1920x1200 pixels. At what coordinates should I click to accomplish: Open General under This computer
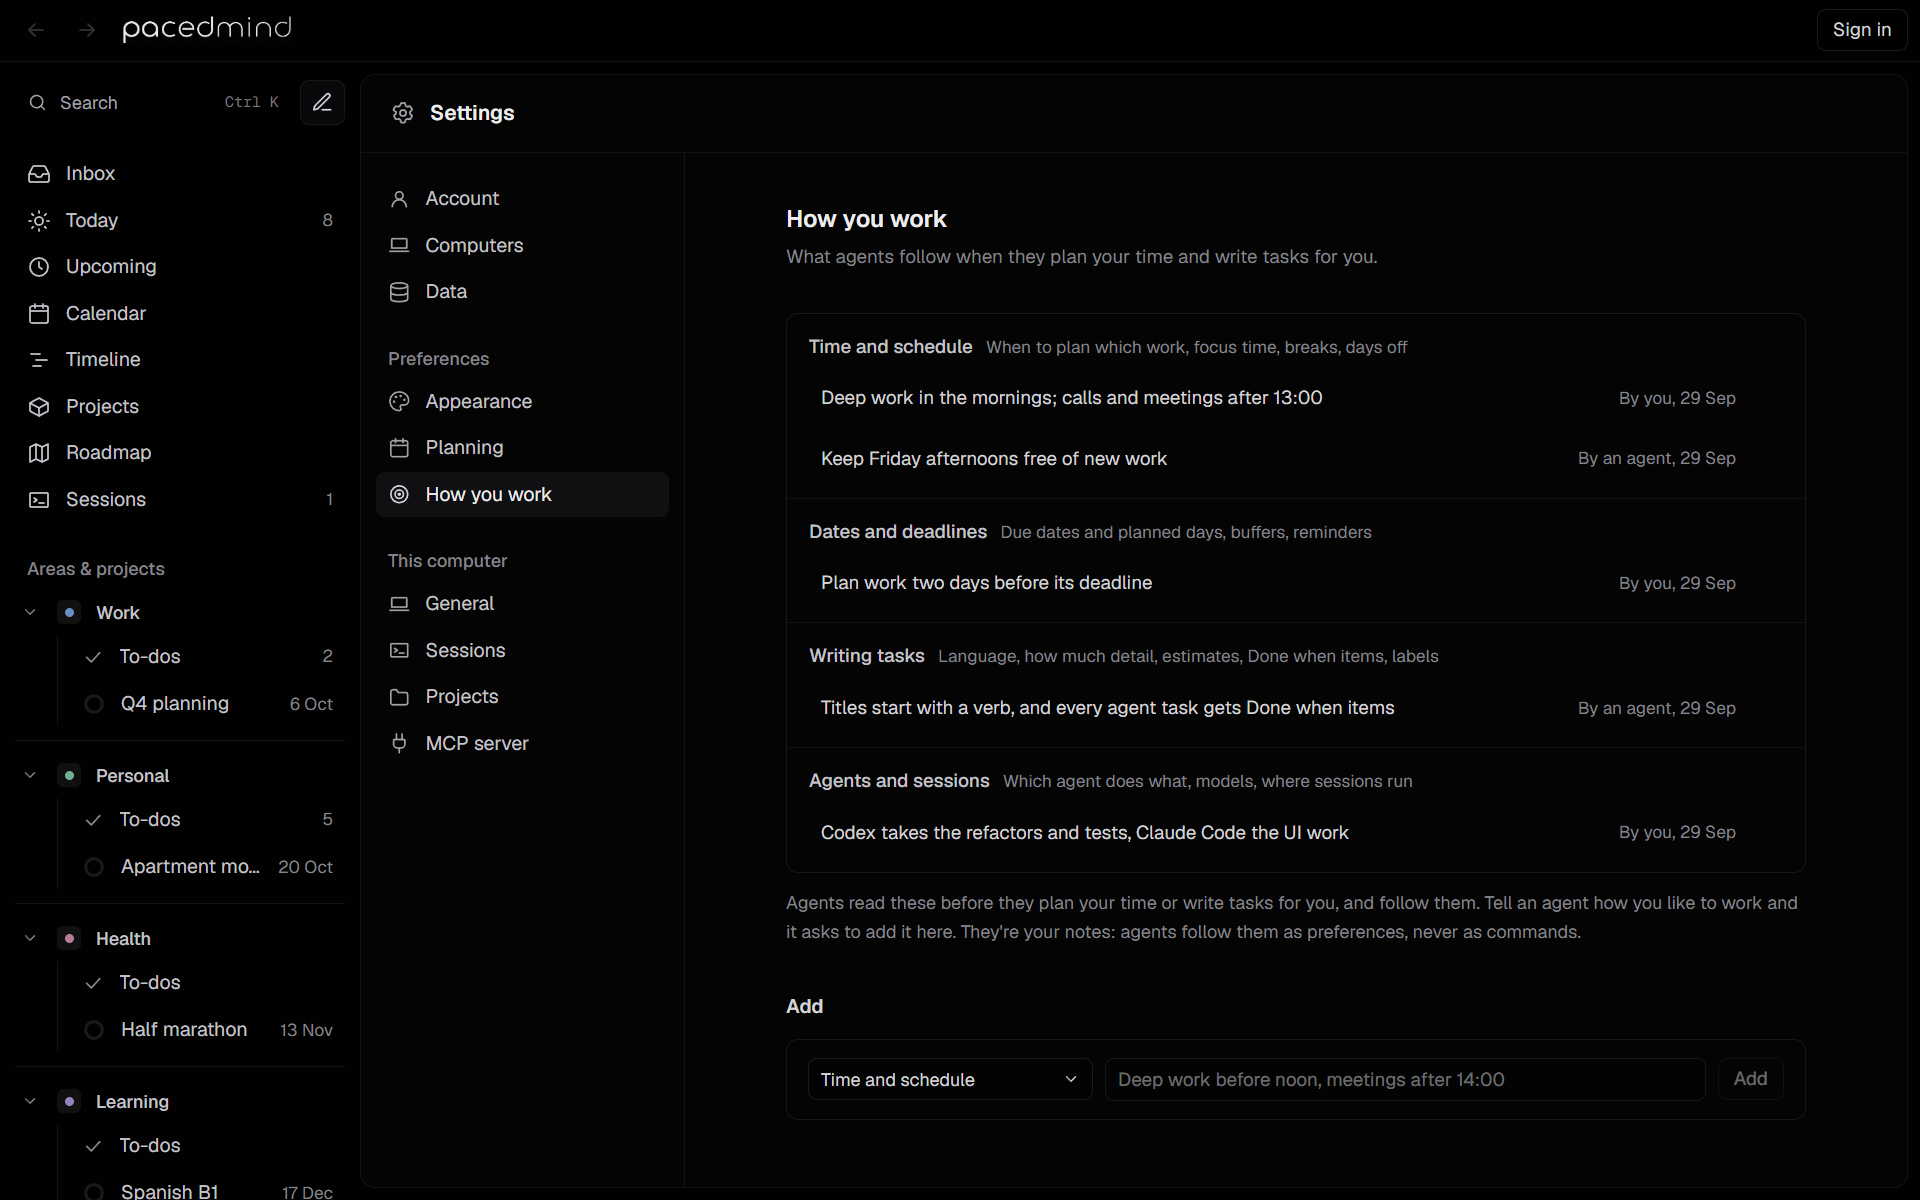(x=522, y=604)
